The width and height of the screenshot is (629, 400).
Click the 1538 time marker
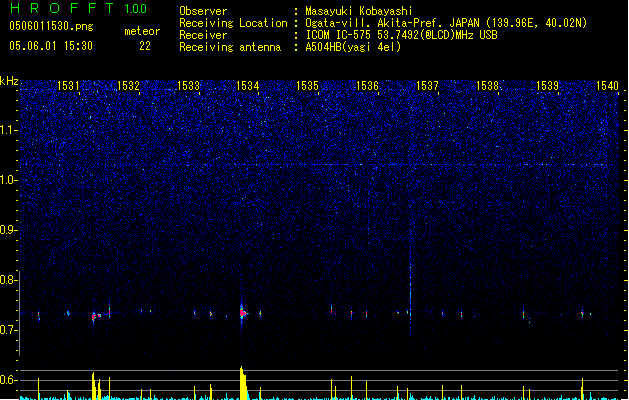coord(487,86)
